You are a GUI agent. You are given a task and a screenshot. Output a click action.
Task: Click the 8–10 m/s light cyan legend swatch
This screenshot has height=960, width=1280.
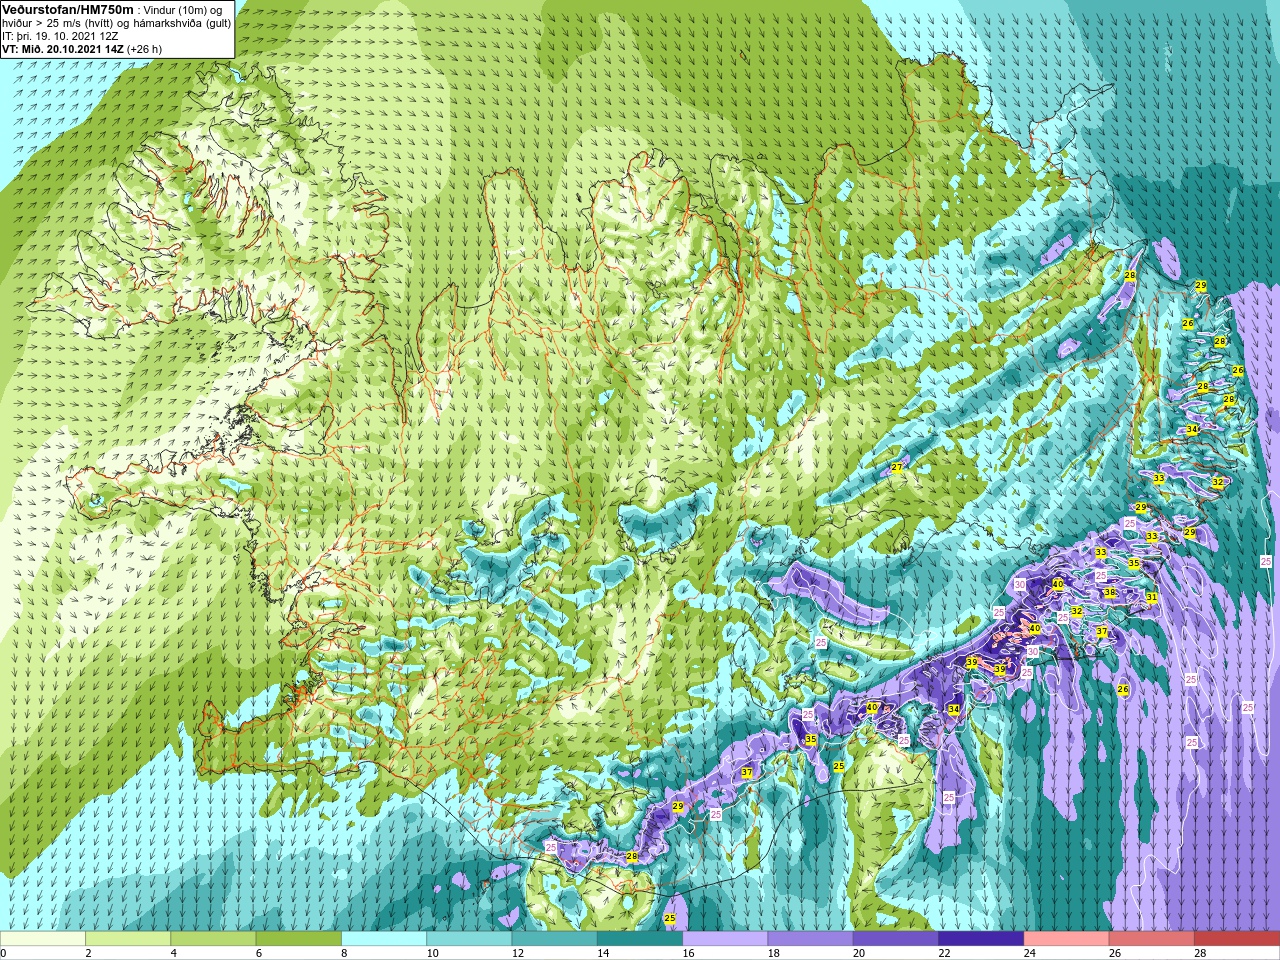tap(384, 939)
